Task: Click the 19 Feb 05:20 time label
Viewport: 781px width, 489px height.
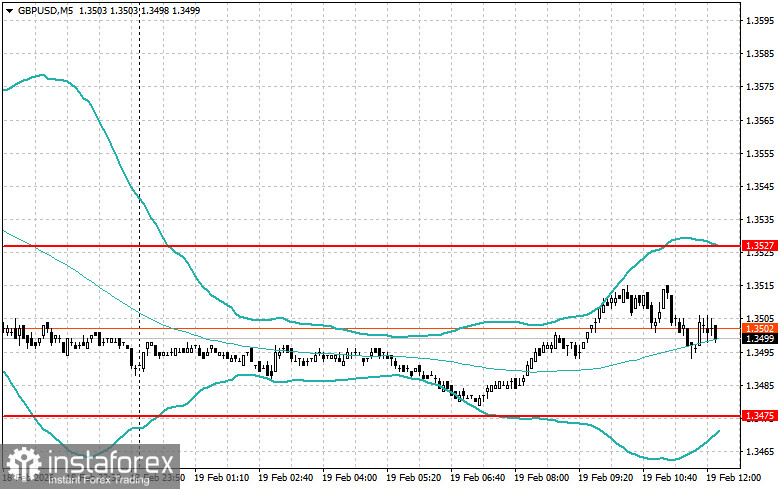Action: (x=413, y=478)
